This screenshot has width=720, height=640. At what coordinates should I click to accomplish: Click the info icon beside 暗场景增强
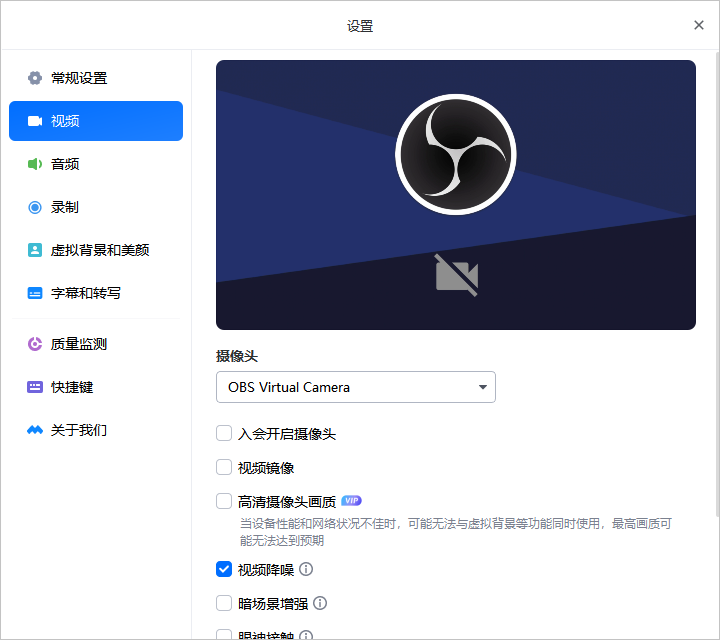[x=320, y=603]
